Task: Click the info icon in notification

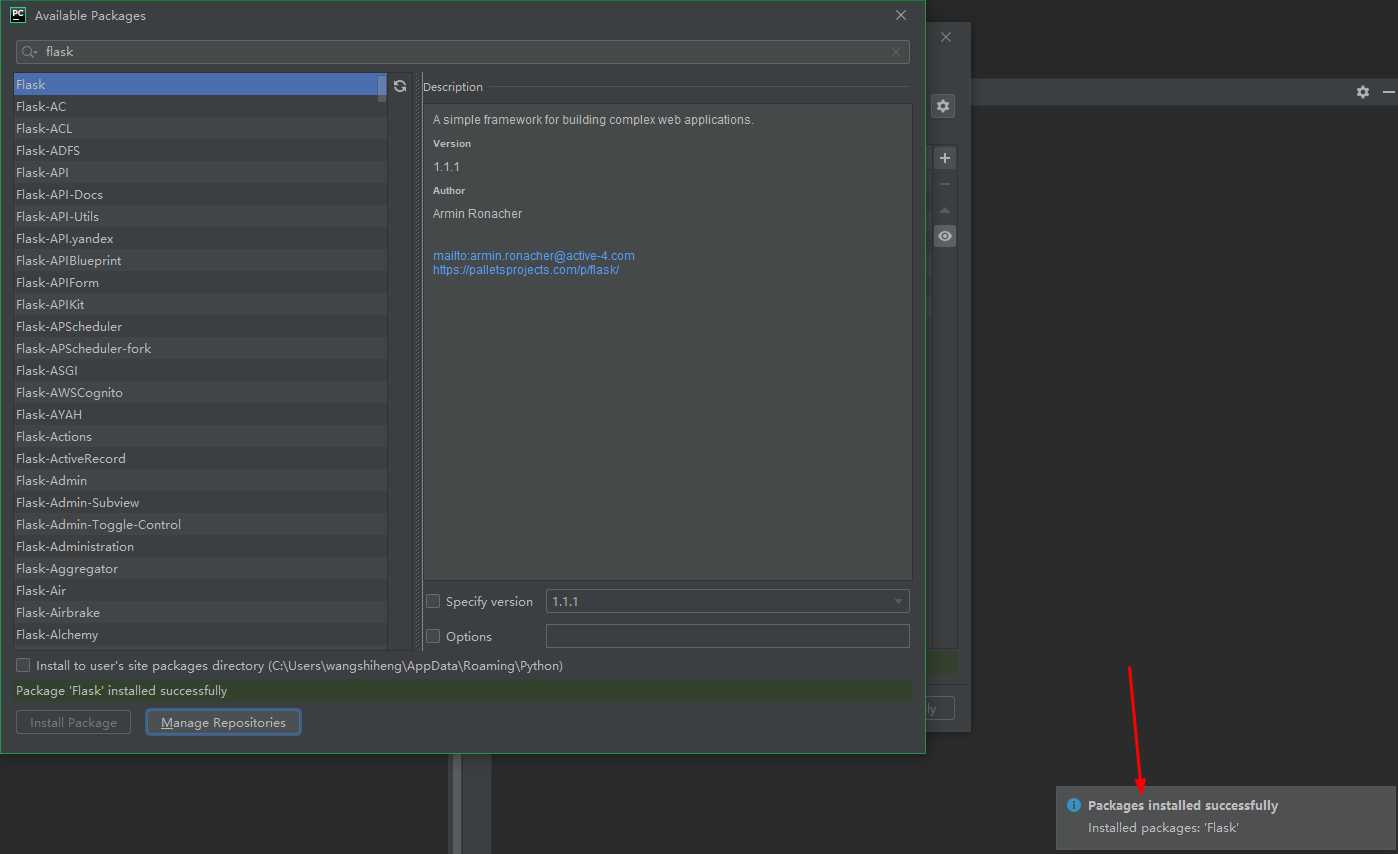Action: pos(1074,805)
